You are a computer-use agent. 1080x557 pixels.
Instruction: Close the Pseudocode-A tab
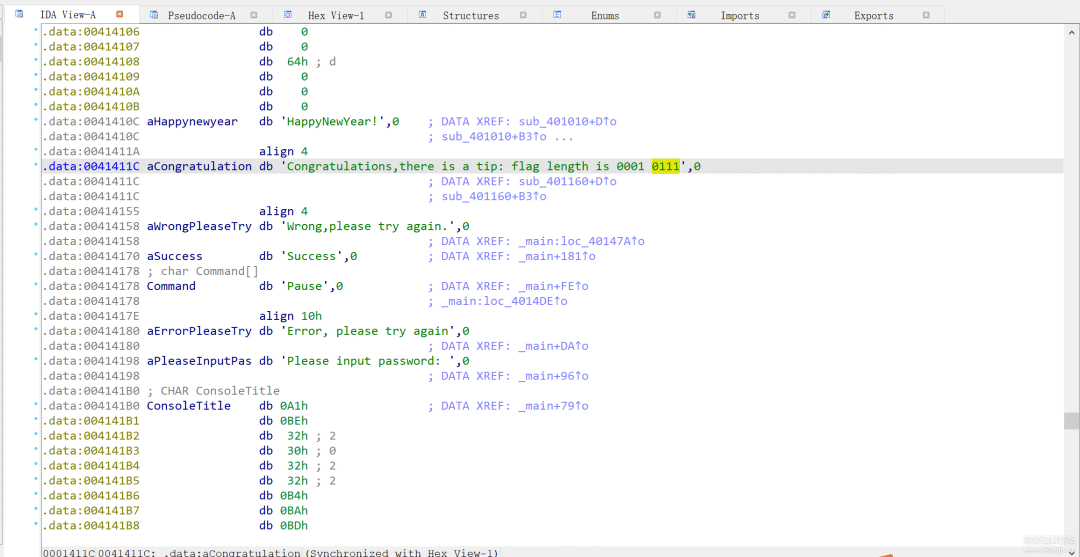[254, 15]
